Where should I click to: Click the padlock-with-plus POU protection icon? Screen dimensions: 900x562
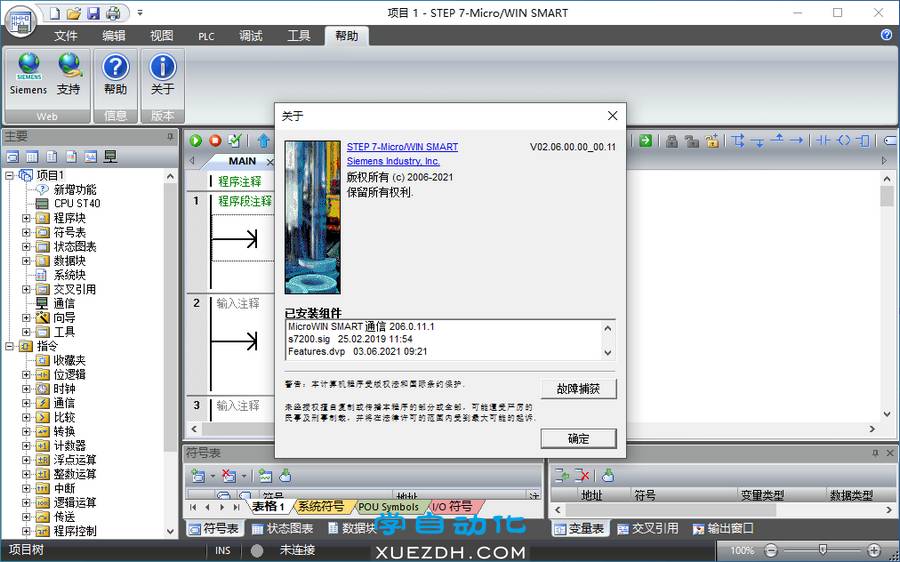coord(712,141)
